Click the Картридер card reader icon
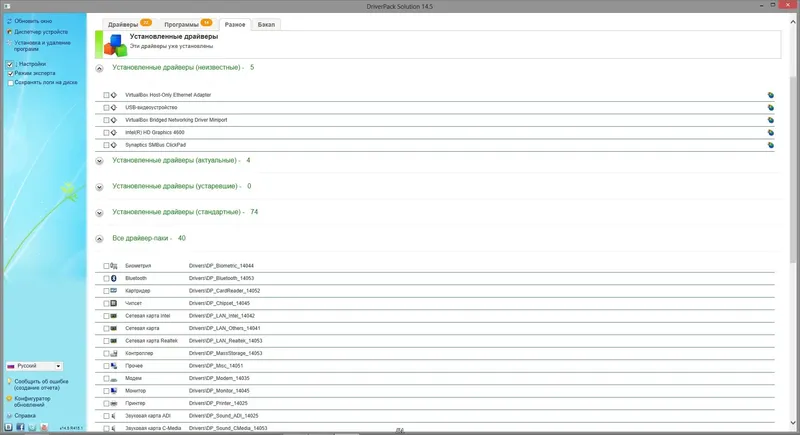The height and width of the screenshot is (435, 800). (114, 291)
